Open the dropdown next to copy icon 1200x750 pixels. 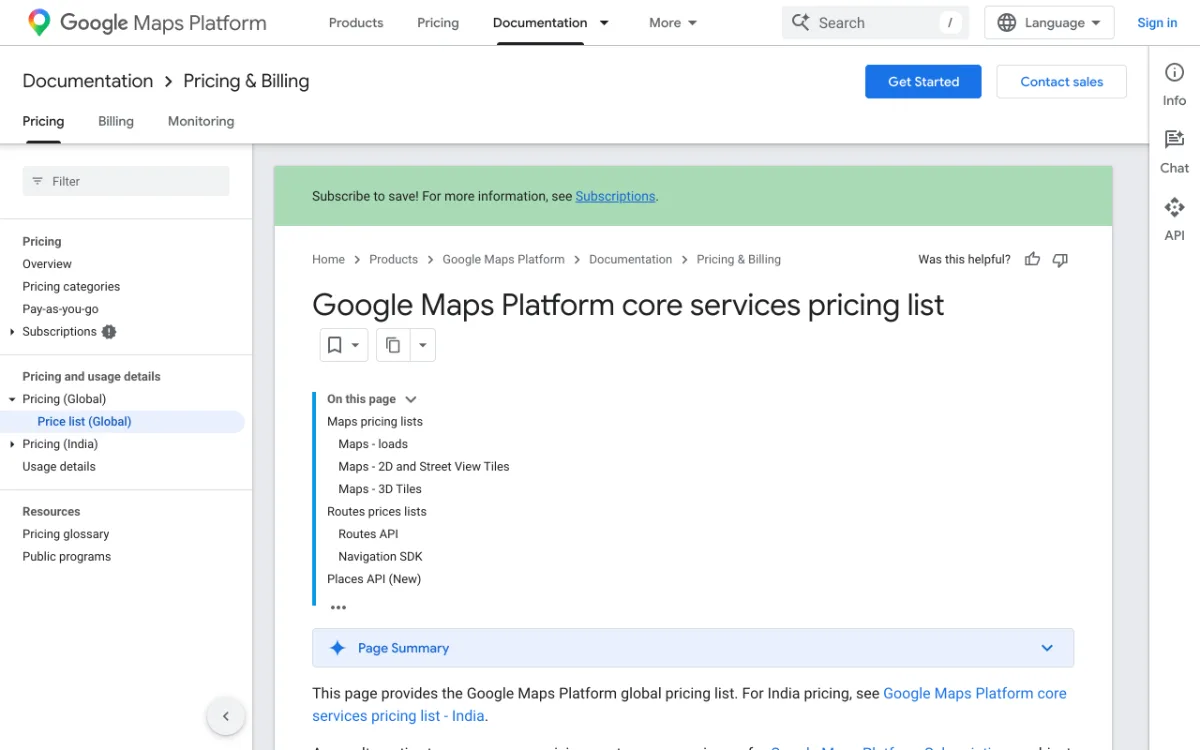tap(422, 345)
